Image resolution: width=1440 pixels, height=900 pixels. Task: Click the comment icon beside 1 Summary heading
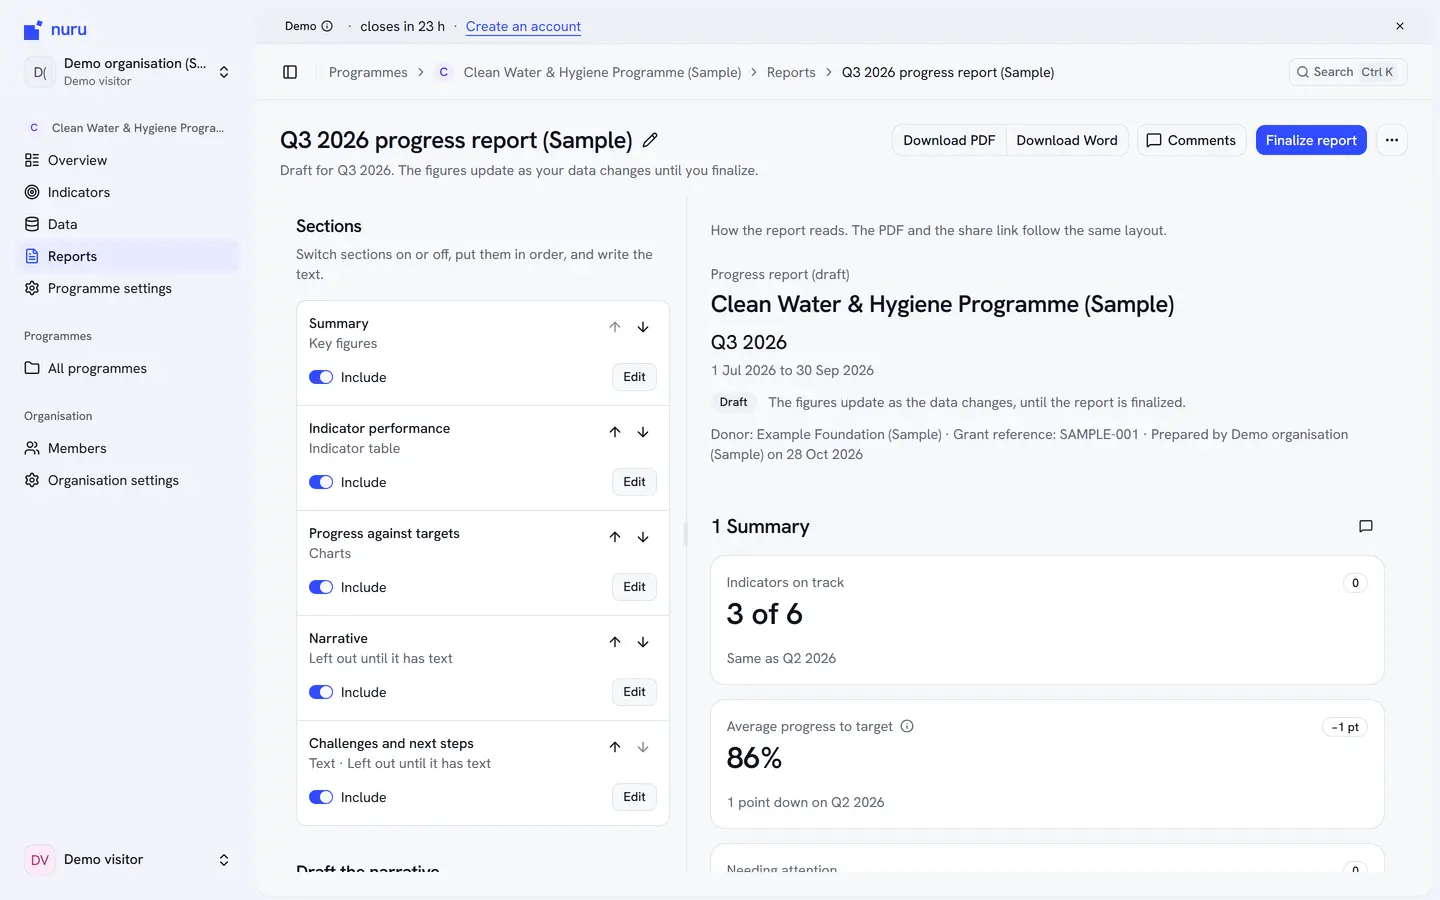(1366, 526)
